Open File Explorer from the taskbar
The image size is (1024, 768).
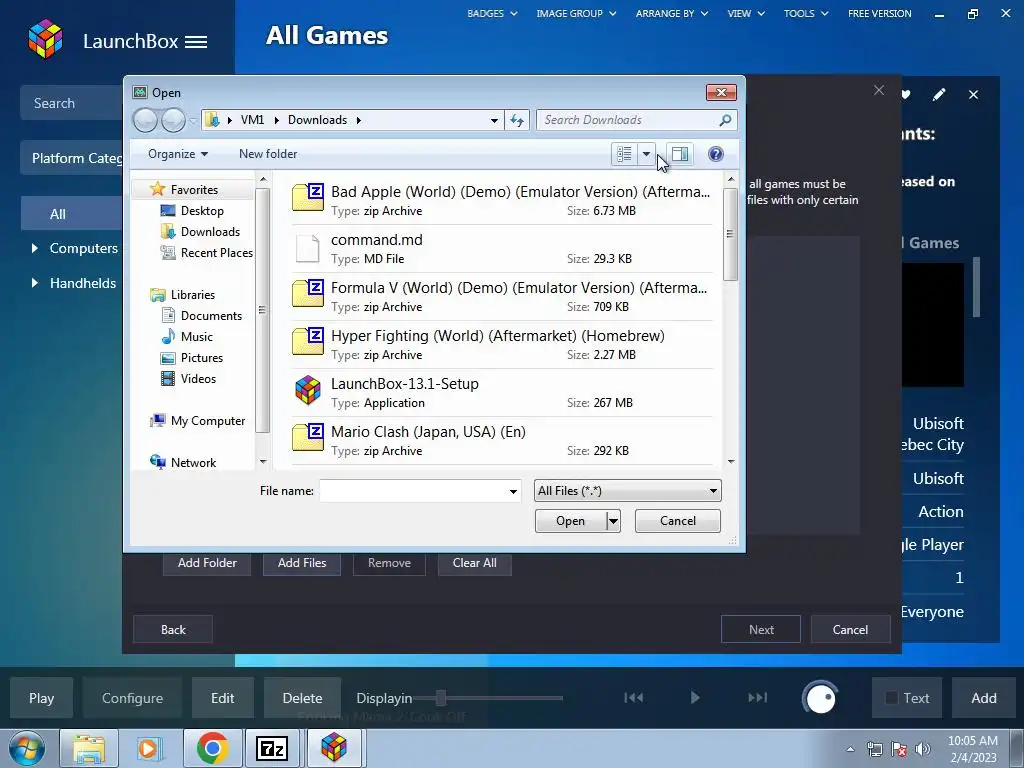coord(89,748)
